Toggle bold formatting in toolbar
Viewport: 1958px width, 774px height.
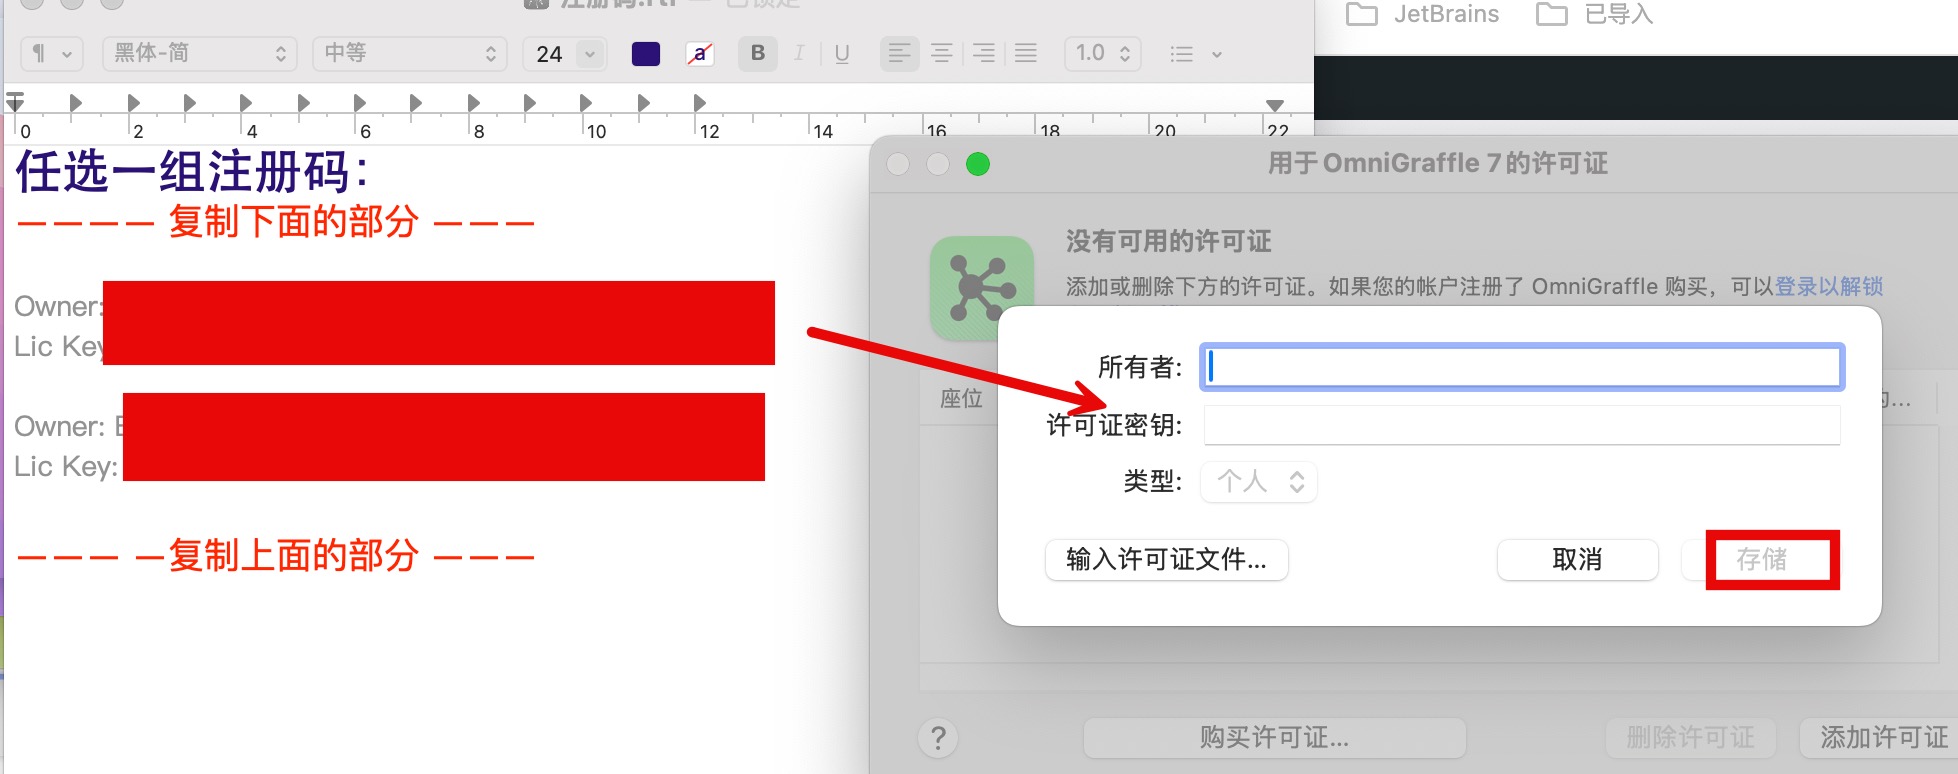(x=757, y=54)
